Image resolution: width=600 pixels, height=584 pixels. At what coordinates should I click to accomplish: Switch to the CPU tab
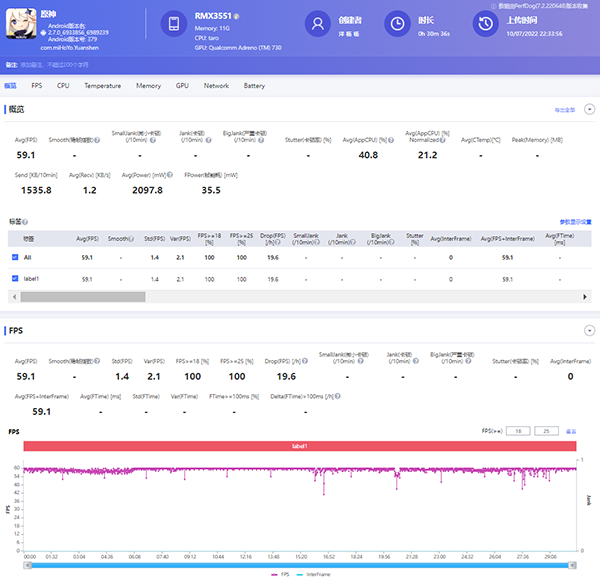point(63,86)
